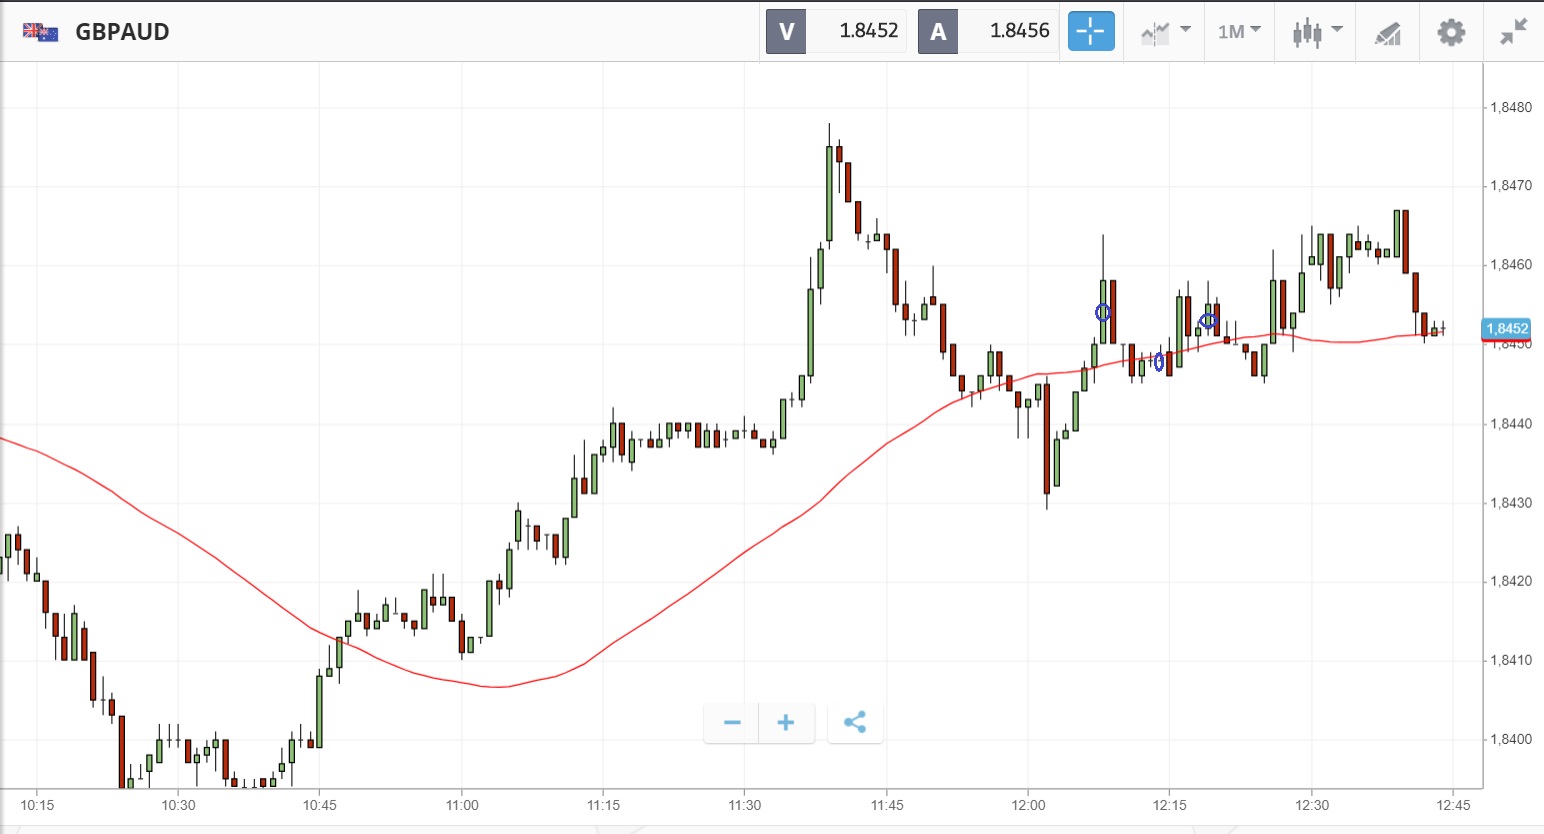The height and width of the screenshot is (834, 1544).
Task: Click the 10:30 time axis label
Action: [179, 805]
